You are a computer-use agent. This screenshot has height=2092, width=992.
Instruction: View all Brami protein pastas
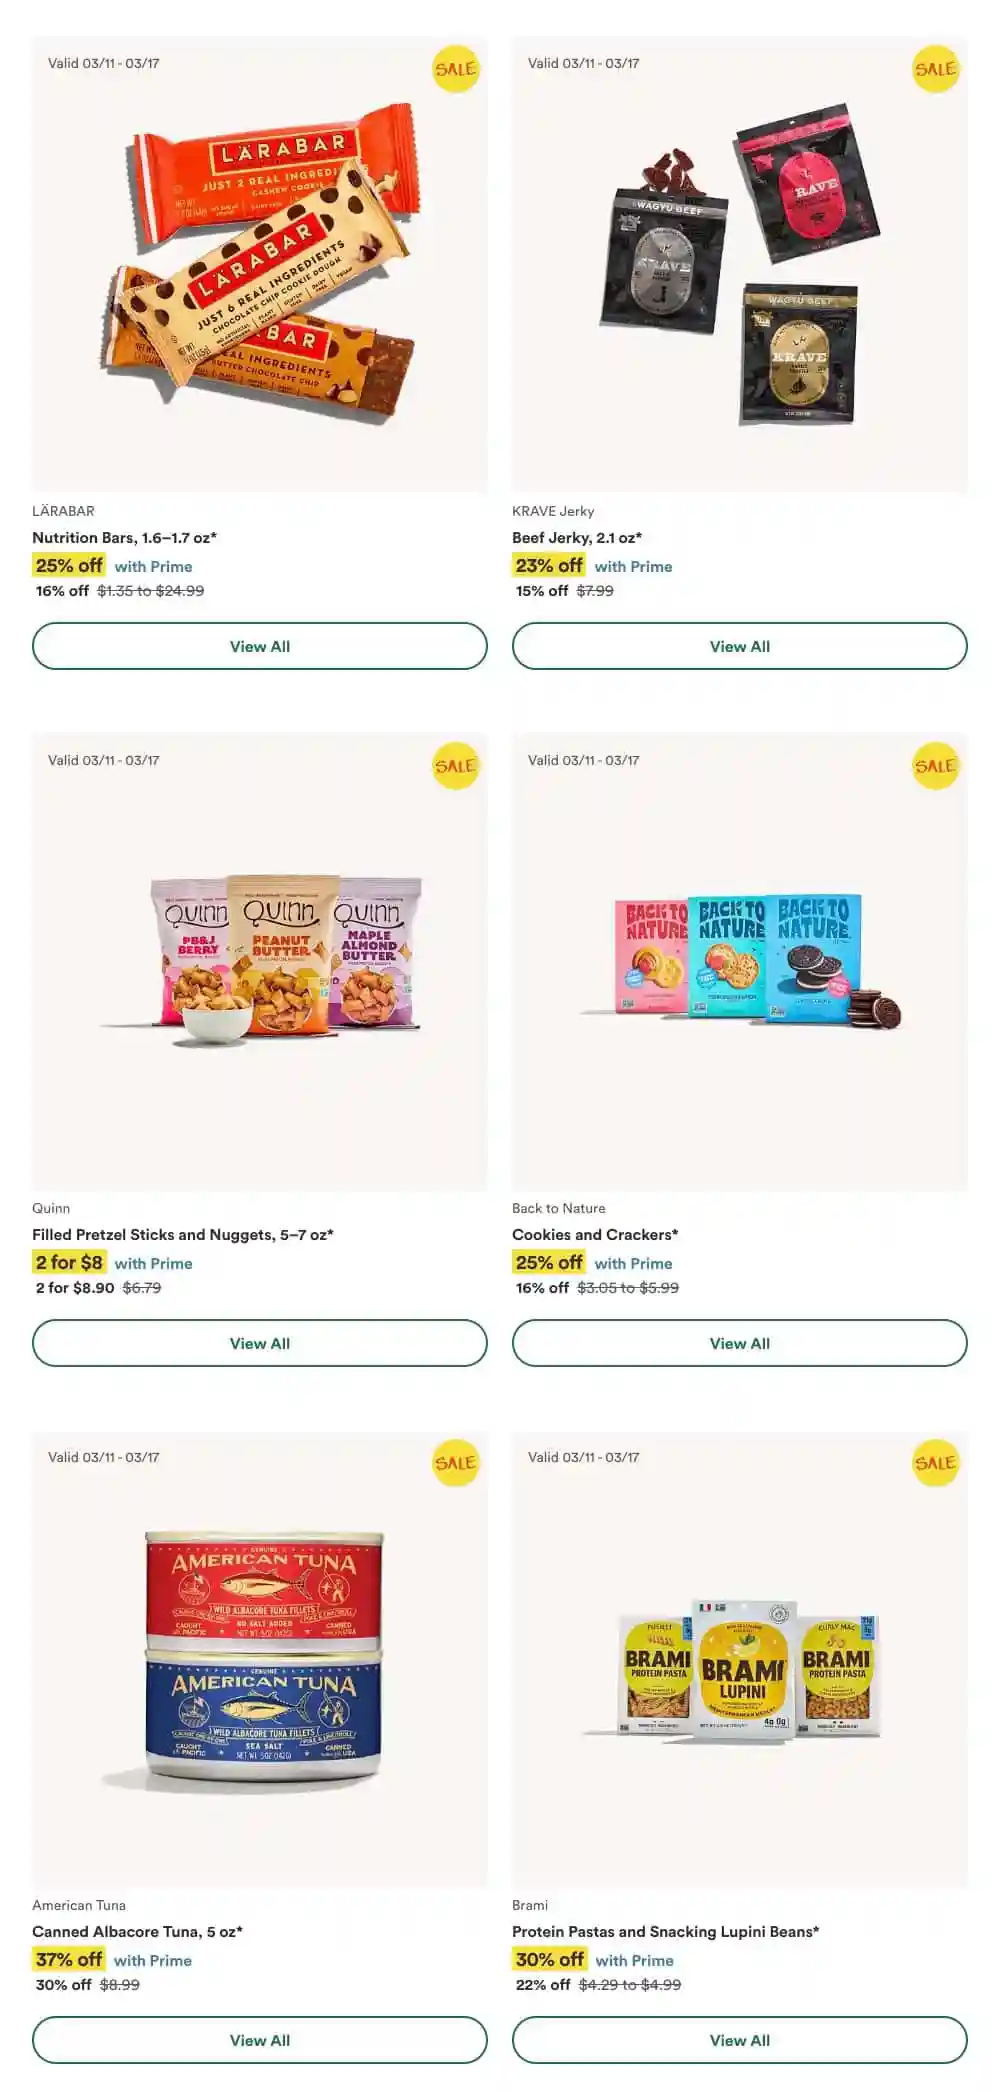pos(740,2040)
